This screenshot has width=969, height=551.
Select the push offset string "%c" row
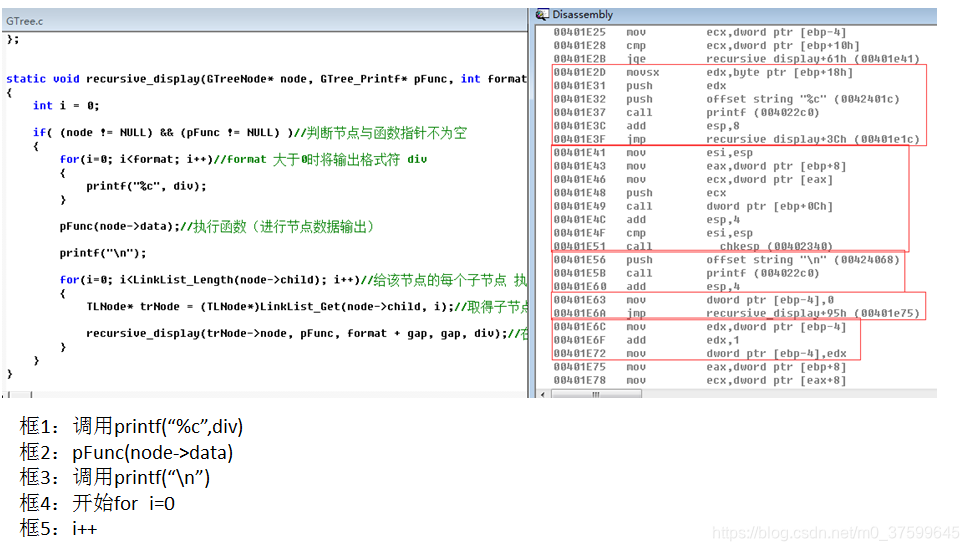click(x=727, y=99)
